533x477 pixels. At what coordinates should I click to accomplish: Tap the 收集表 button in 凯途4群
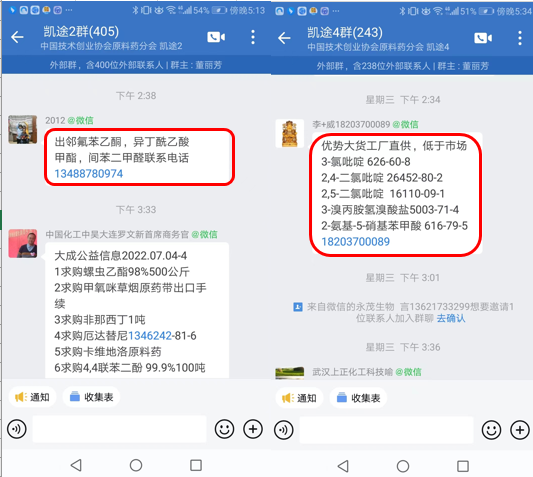(358, 398)
